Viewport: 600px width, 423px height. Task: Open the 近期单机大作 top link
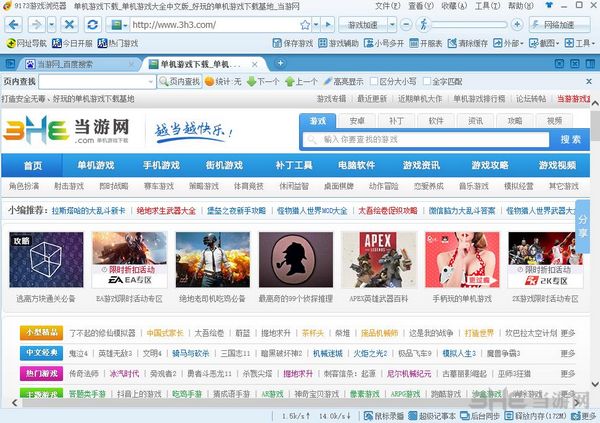420,99
